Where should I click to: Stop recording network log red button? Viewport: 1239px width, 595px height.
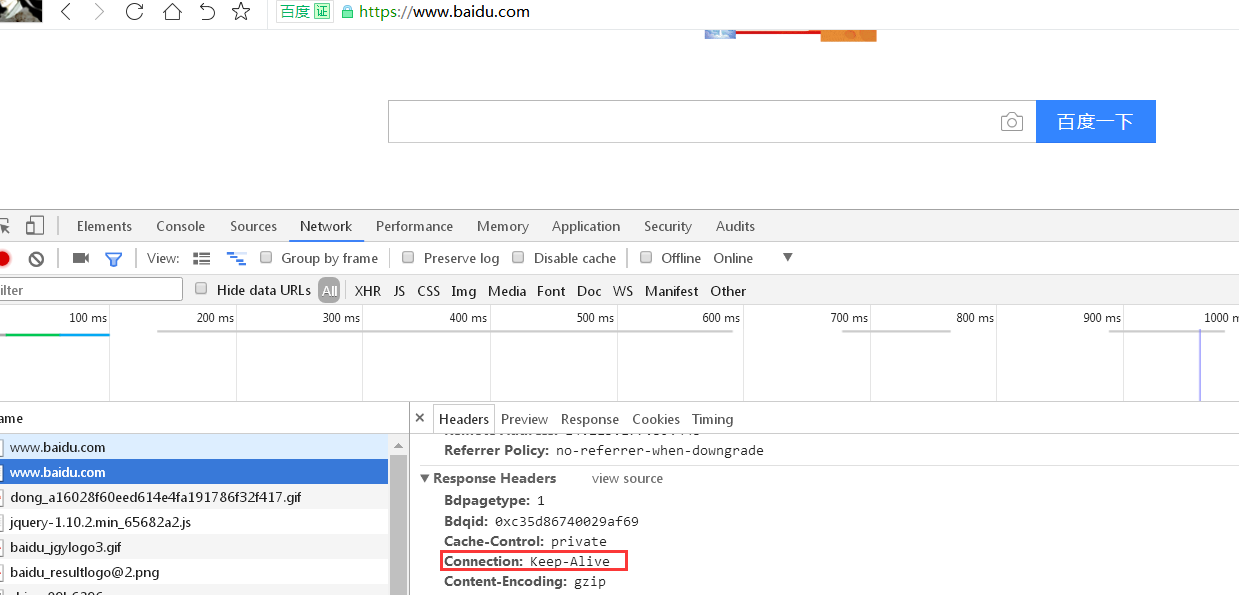point(4,258)
